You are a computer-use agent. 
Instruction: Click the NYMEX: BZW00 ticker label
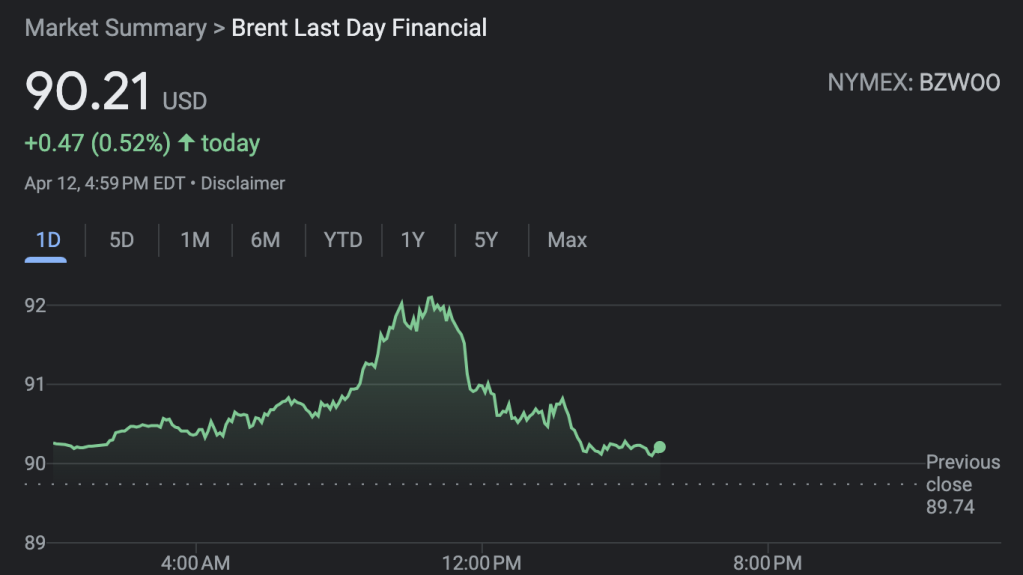[913, 83]
